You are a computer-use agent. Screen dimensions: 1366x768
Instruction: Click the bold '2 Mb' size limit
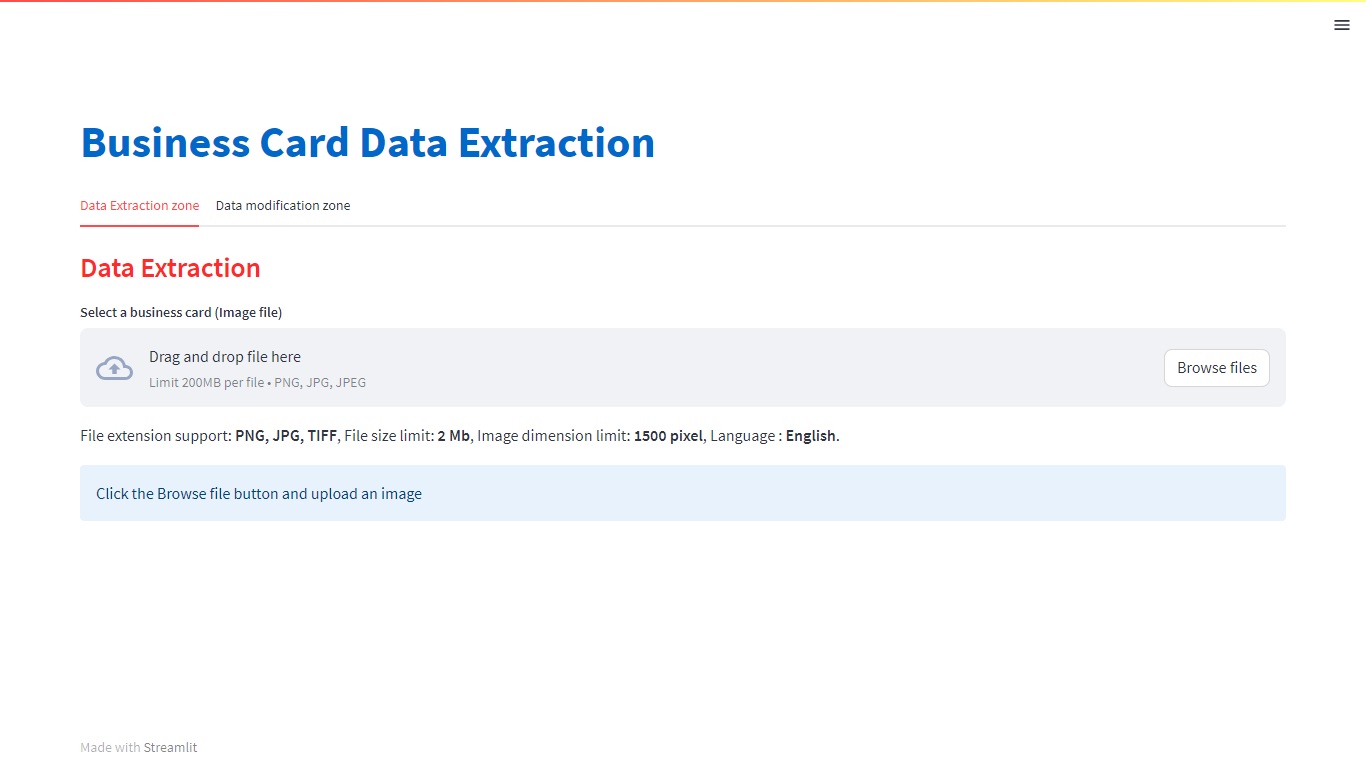pos(453,436)
